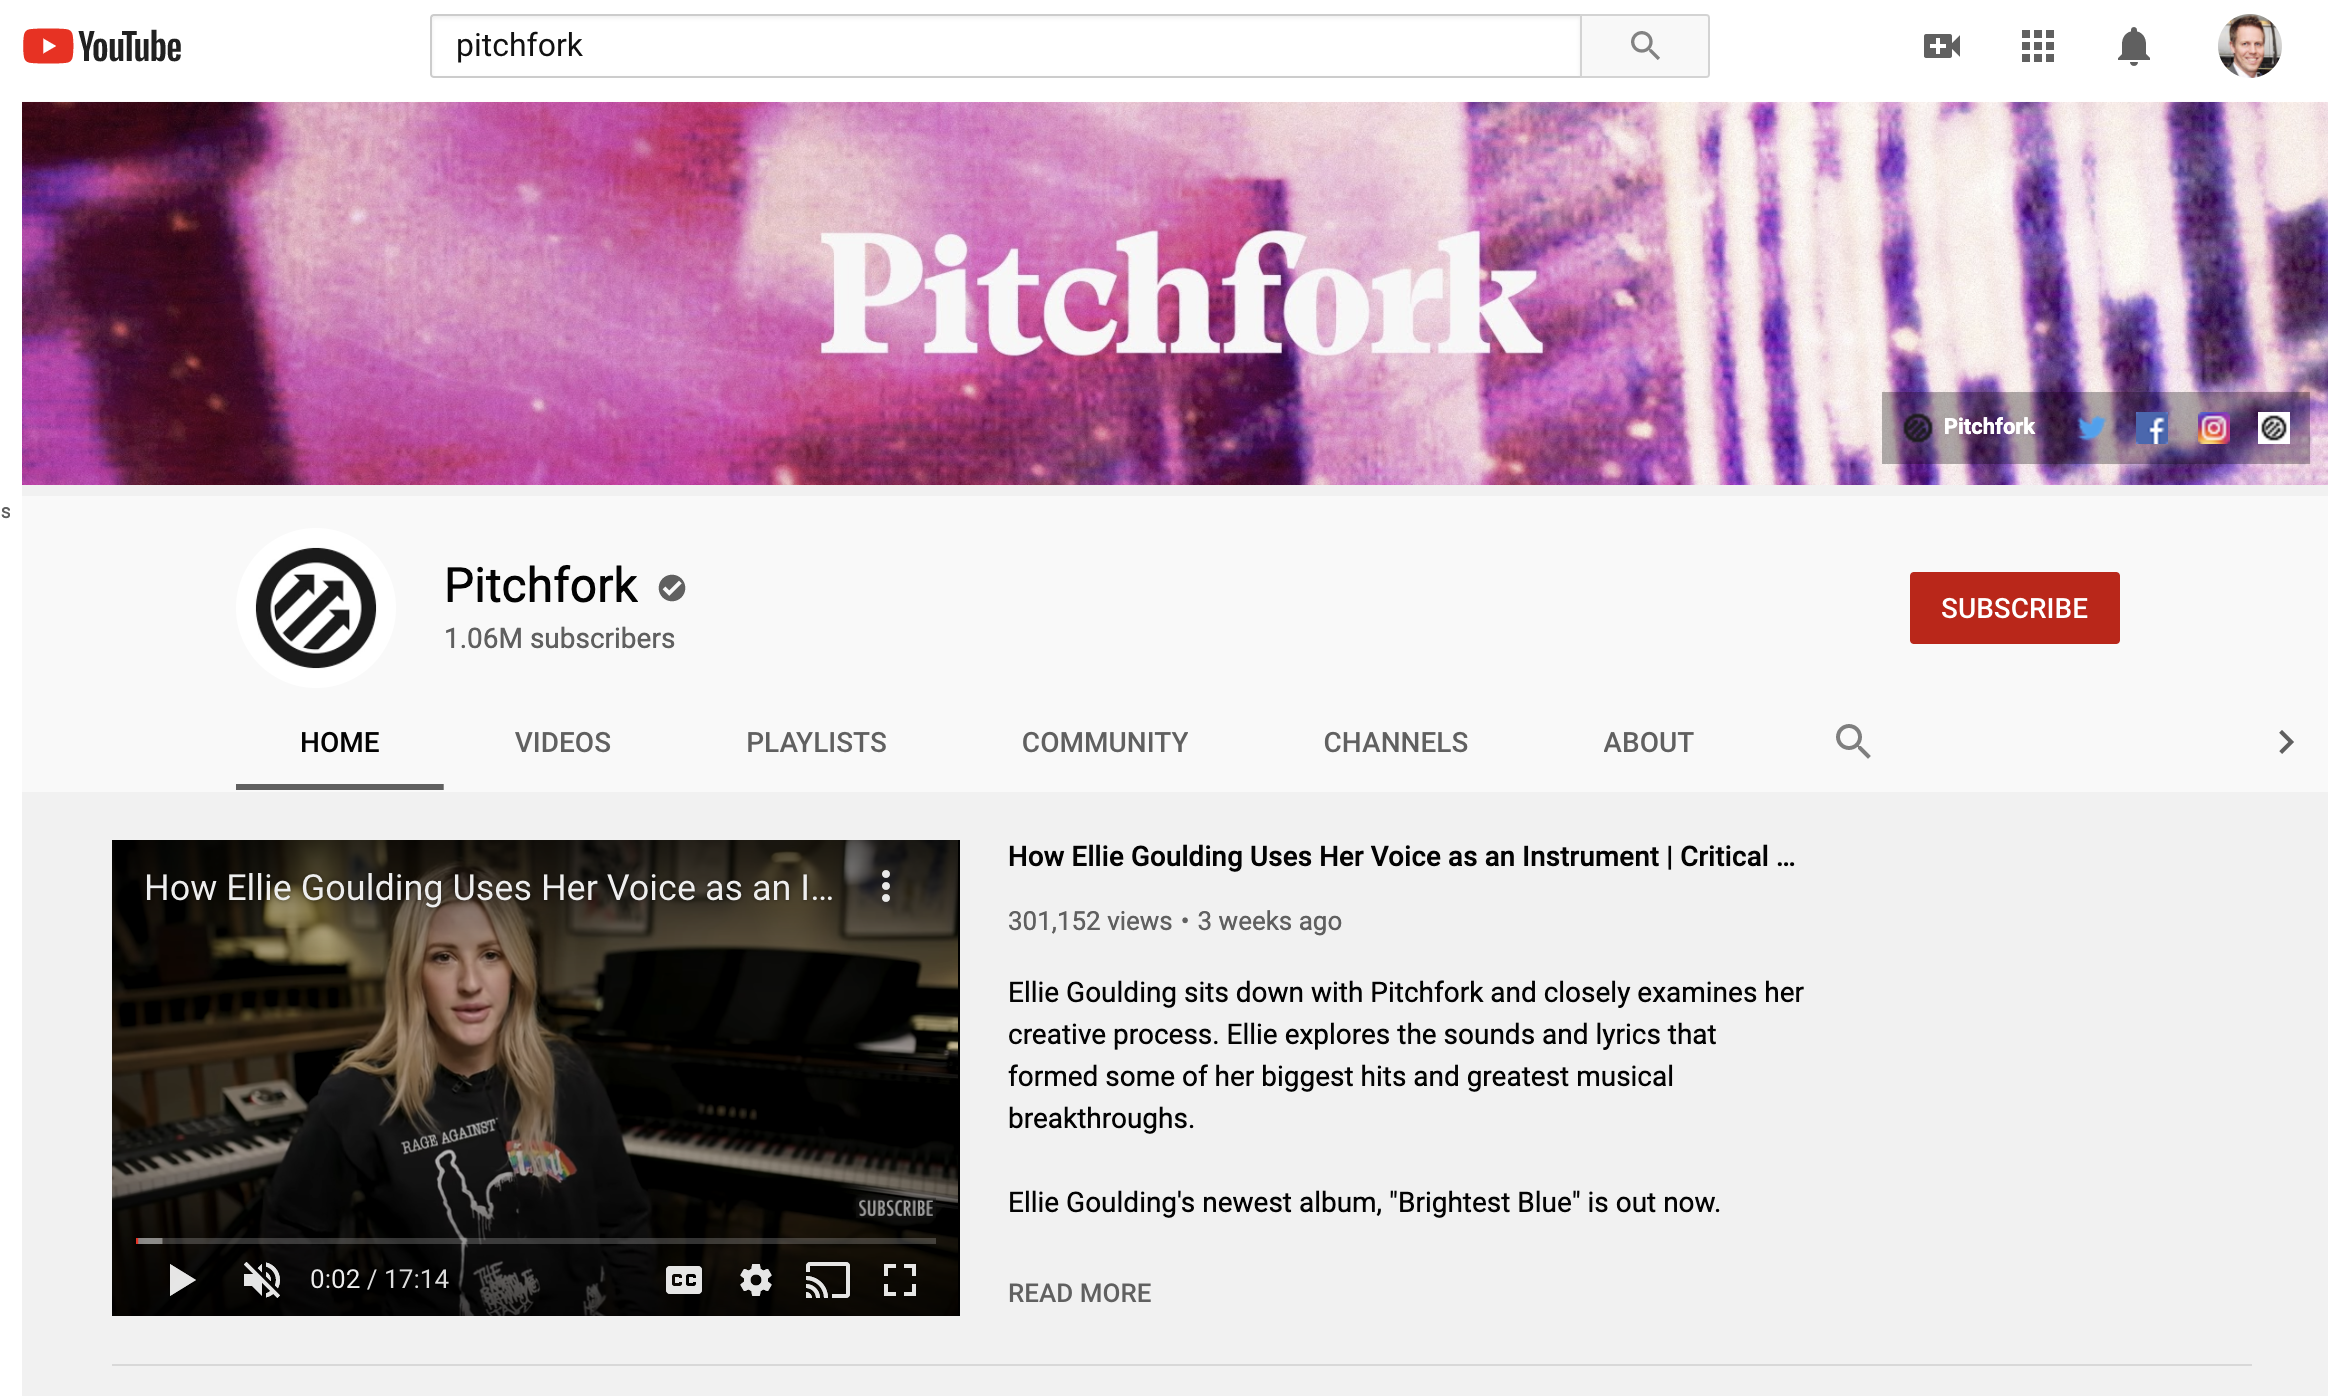Viewport: 2328px width, 1396px height.
Task: Expand the description with READ MORE
Action: click(1080, 1293)
